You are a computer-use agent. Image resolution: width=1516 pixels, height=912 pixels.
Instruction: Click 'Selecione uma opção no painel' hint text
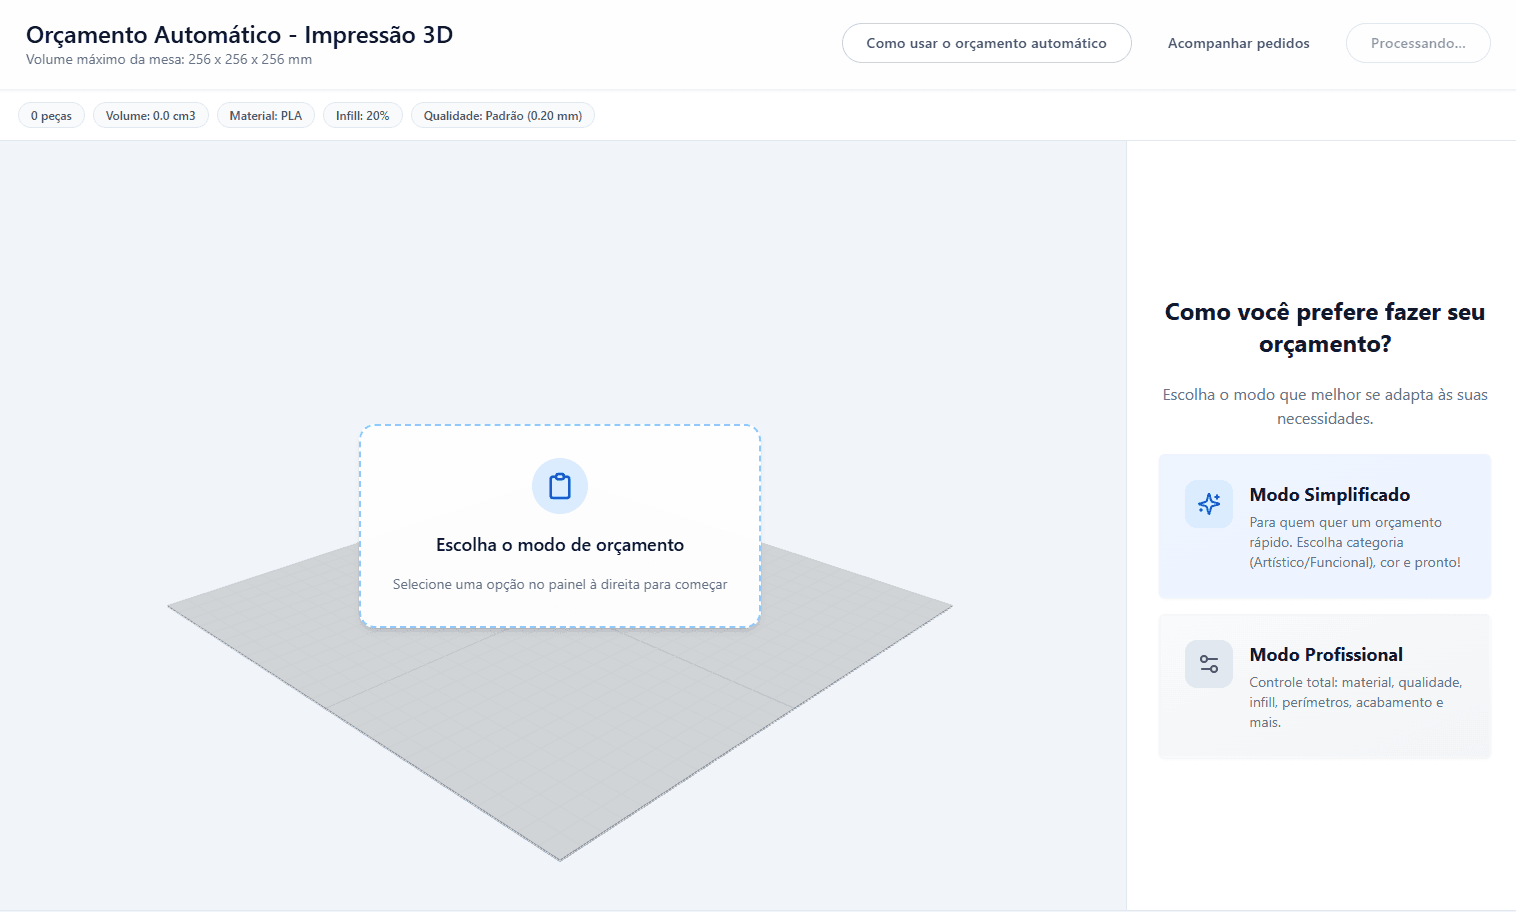[560, 584]
